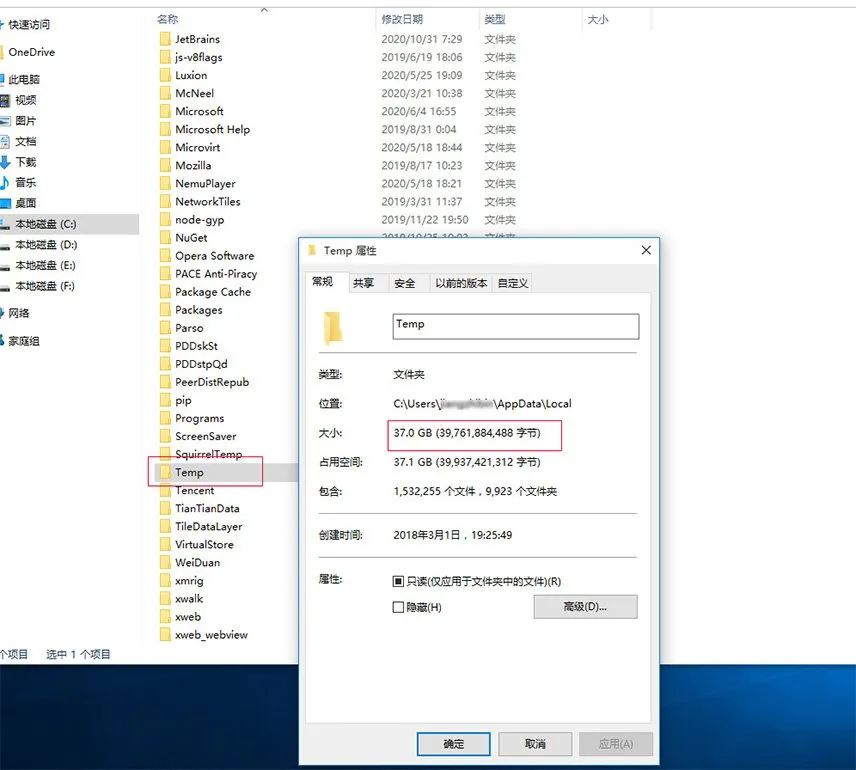
Task: Select the TileDataLayer folder name
Action: (x=209, y=527)
